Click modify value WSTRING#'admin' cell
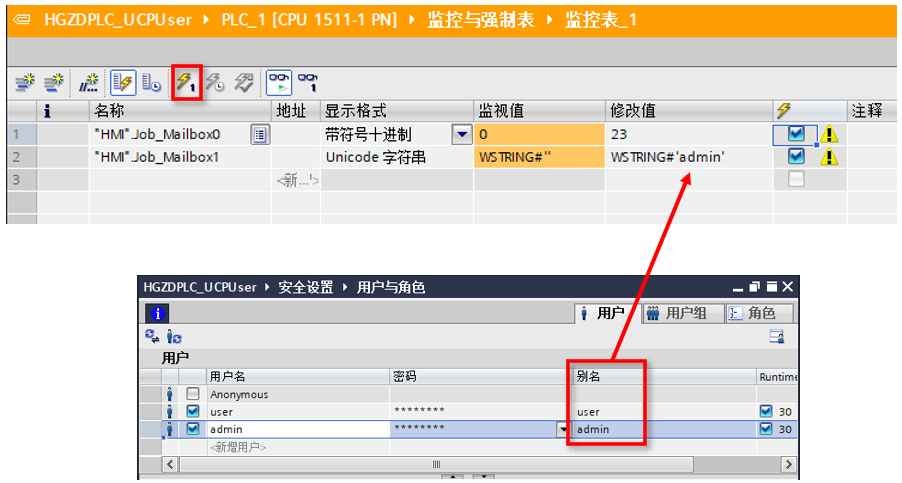Screen dimensions: 902x483 pos(689,157)
